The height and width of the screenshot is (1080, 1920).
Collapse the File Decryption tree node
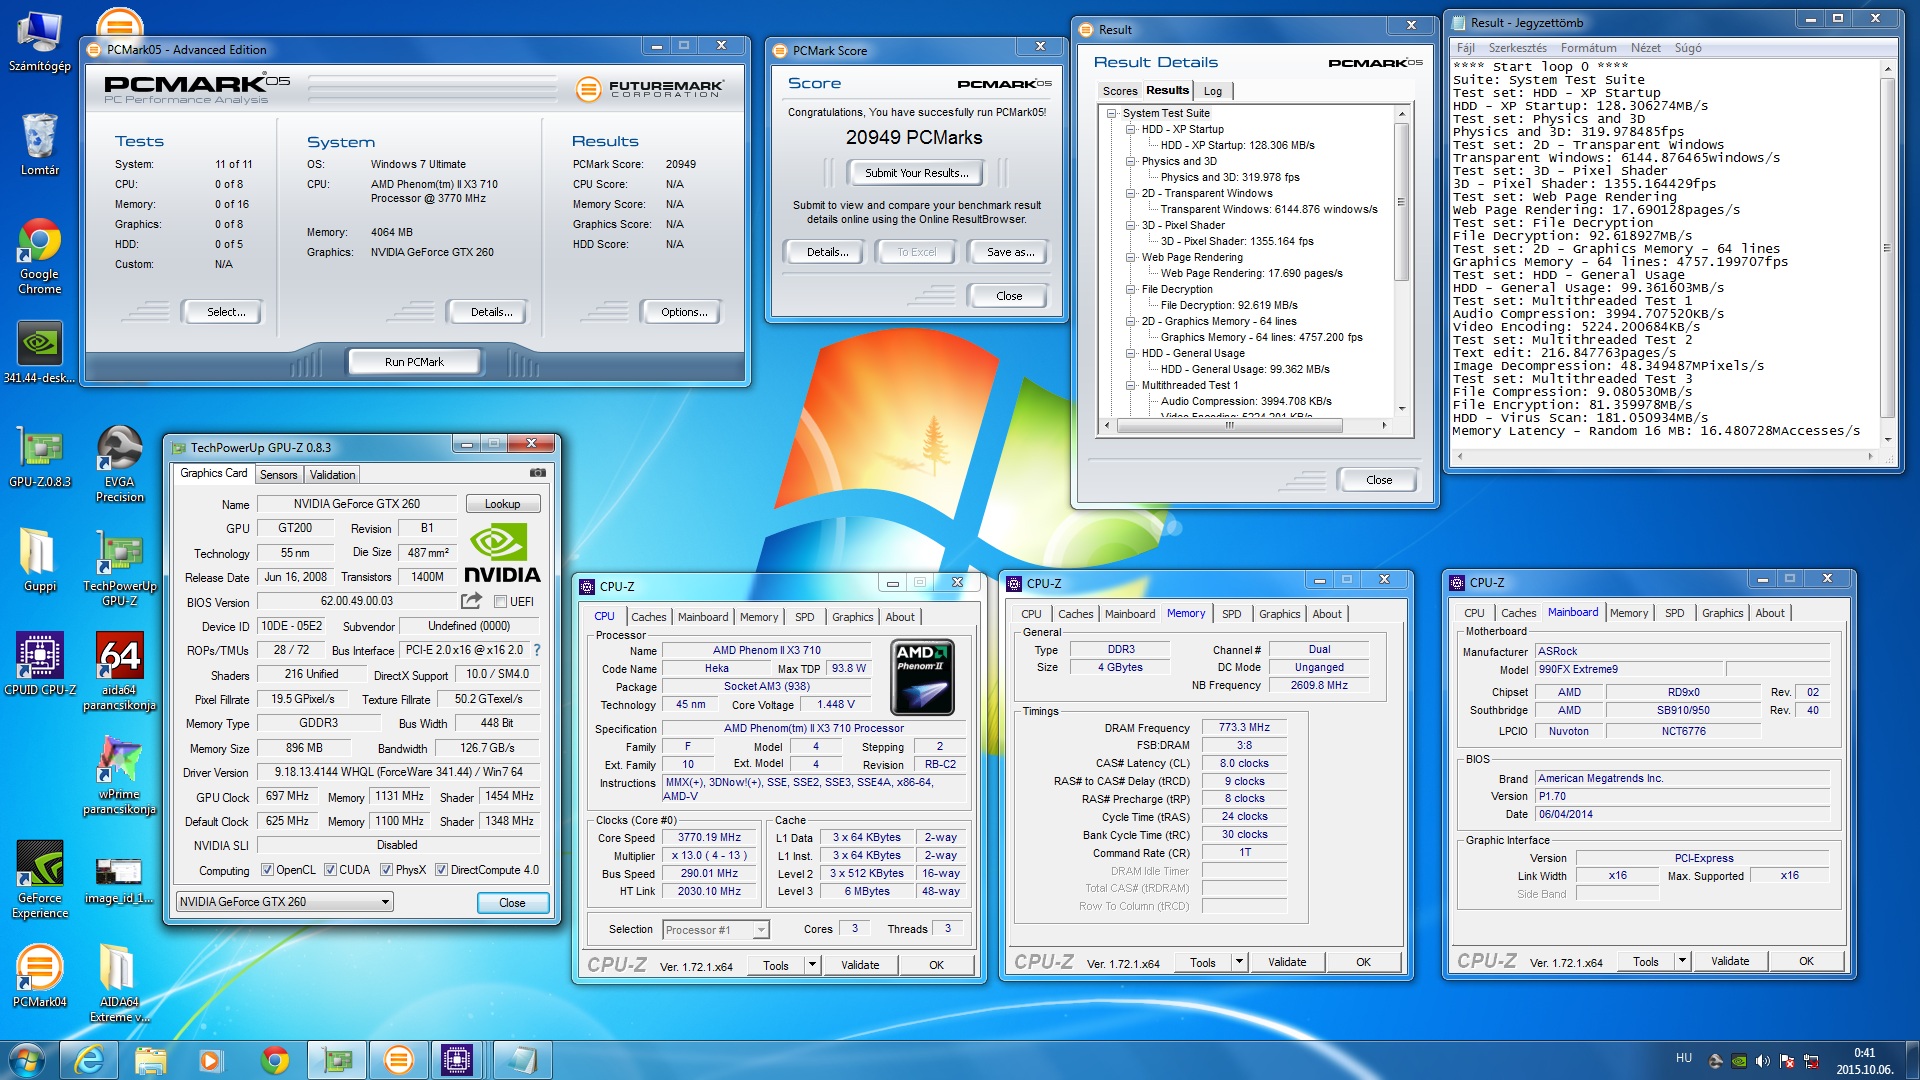coord(1130,289)
